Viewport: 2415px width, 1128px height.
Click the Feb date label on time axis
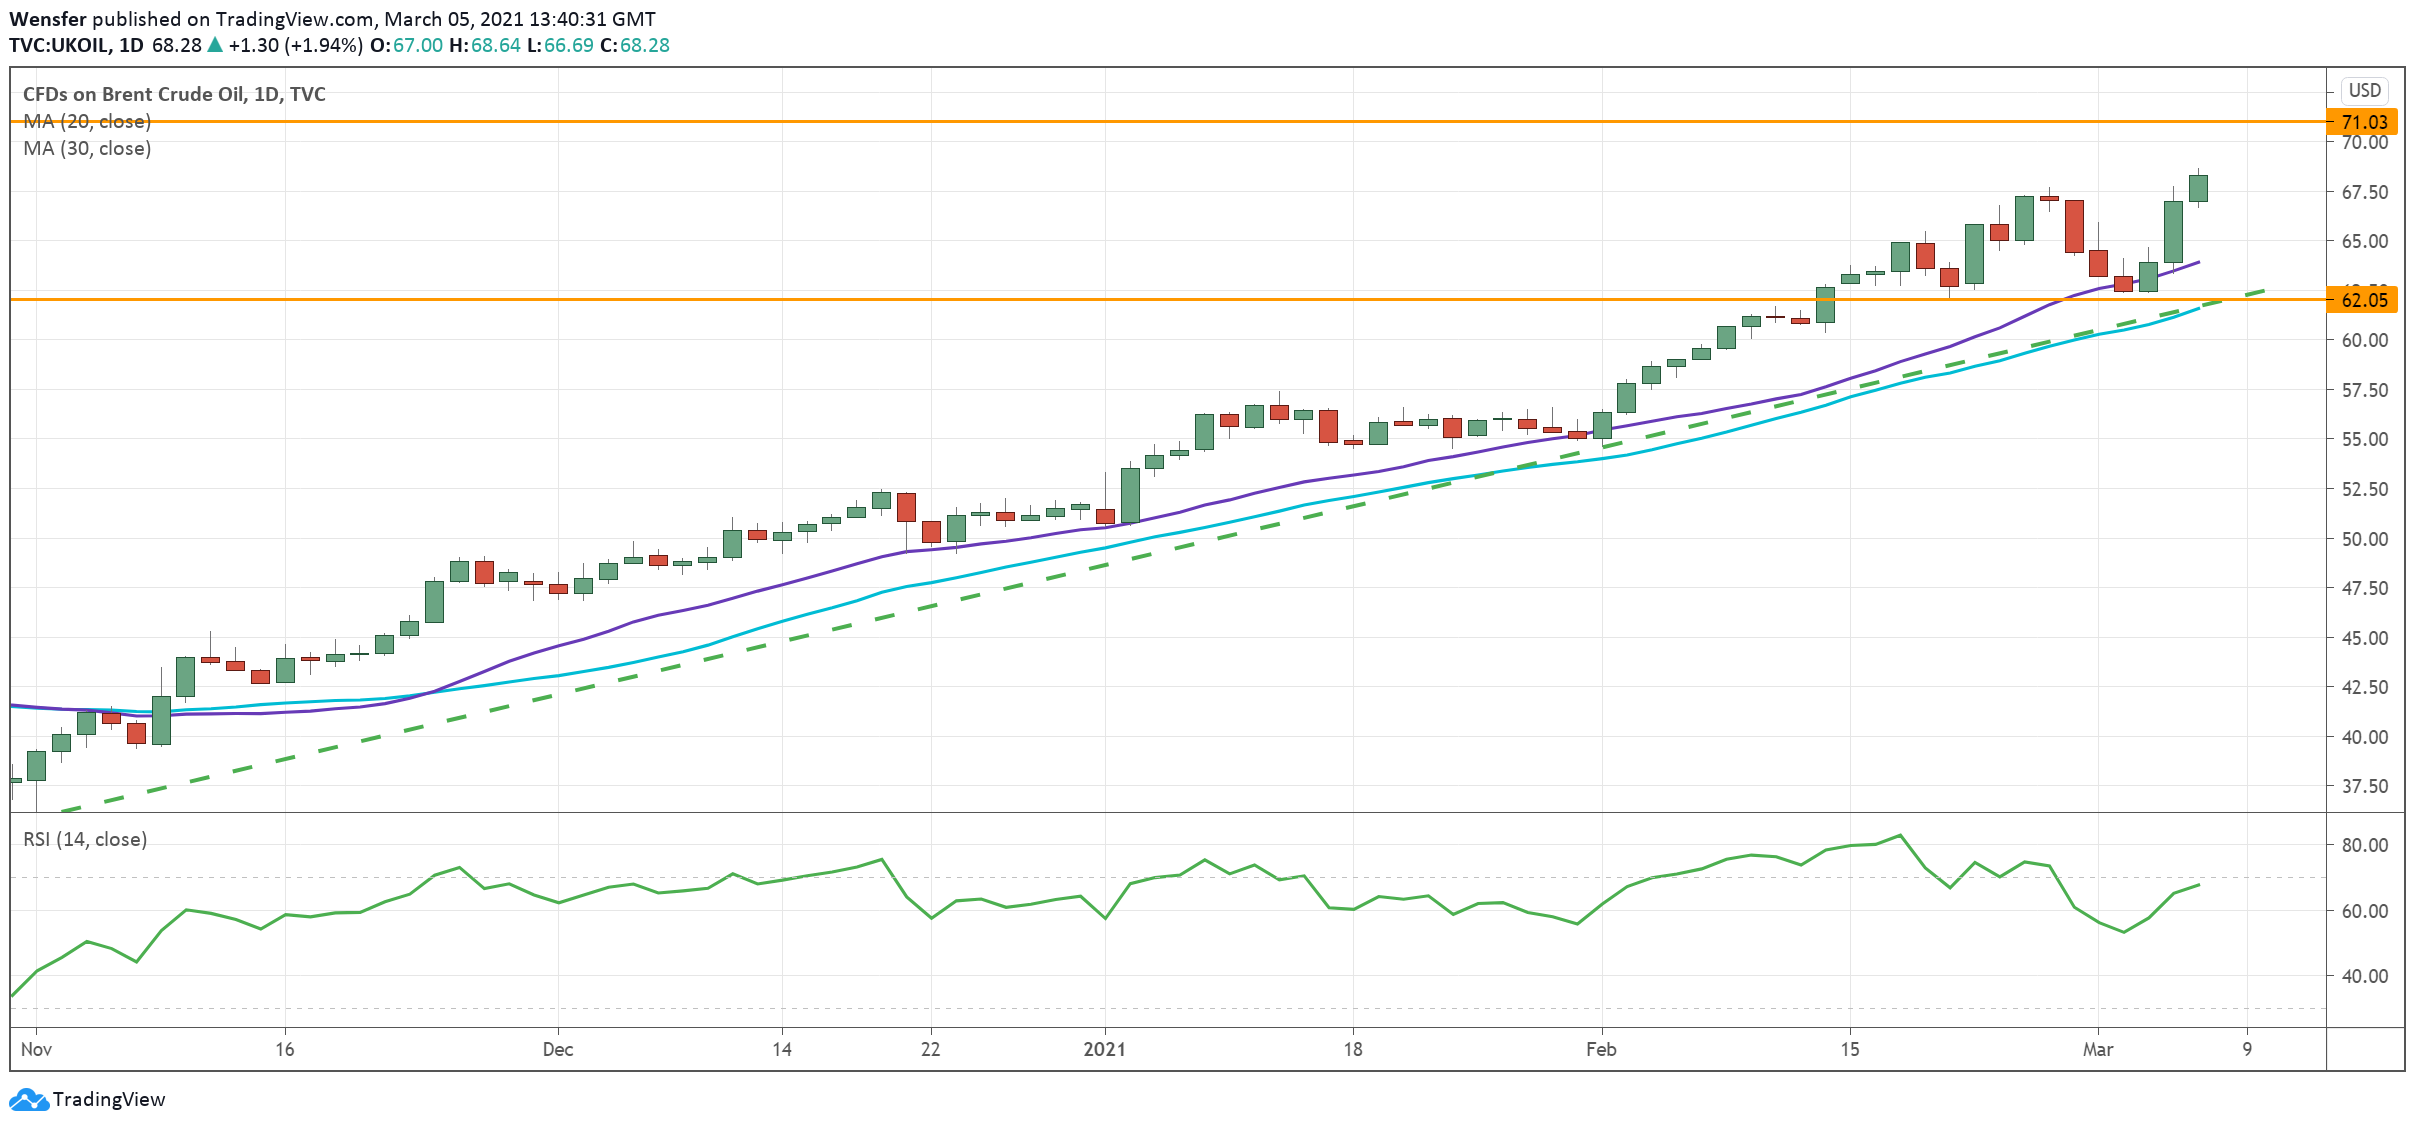pyautogui.click(x=1600, y=1049)
